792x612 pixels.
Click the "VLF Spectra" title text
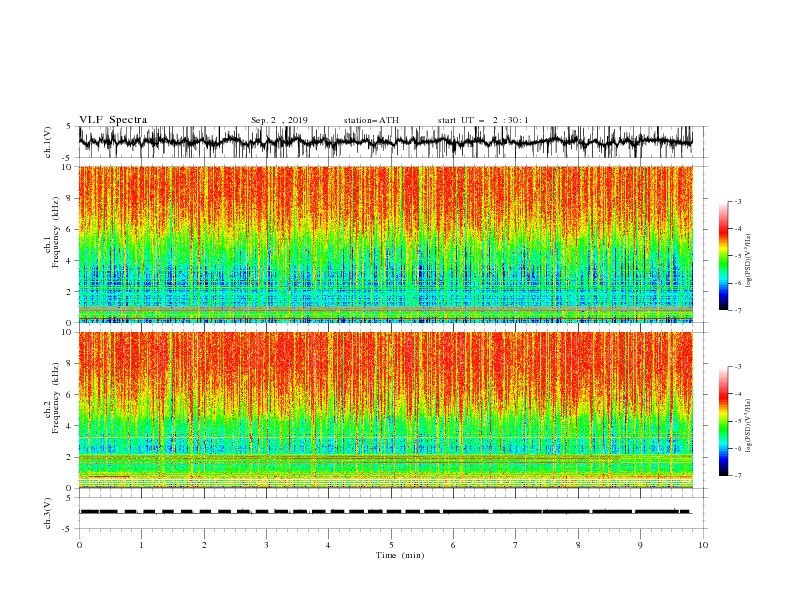click(113, 120)
